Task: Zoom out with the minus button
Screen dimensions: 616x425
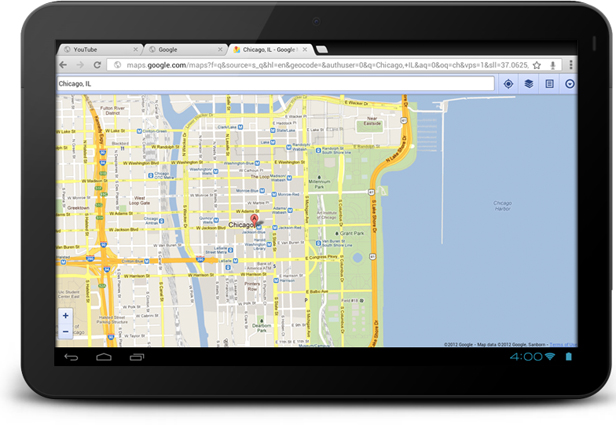Action: coord(66,332)
